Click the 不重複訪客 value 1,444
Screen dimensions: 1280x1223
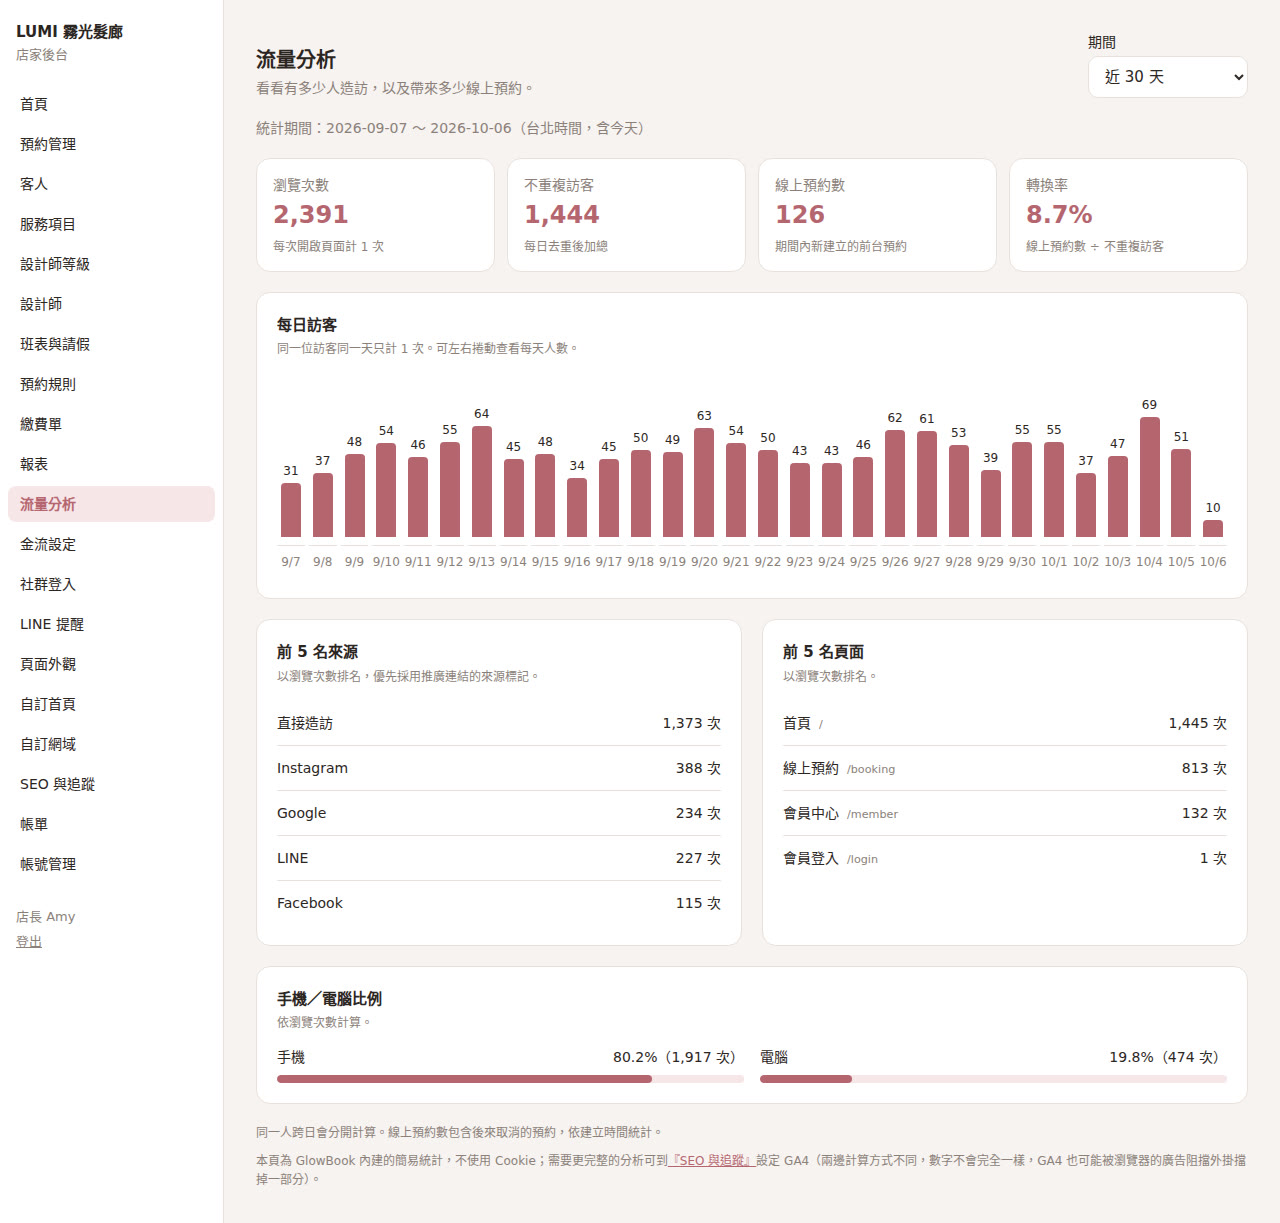click(x=562, y=214)
